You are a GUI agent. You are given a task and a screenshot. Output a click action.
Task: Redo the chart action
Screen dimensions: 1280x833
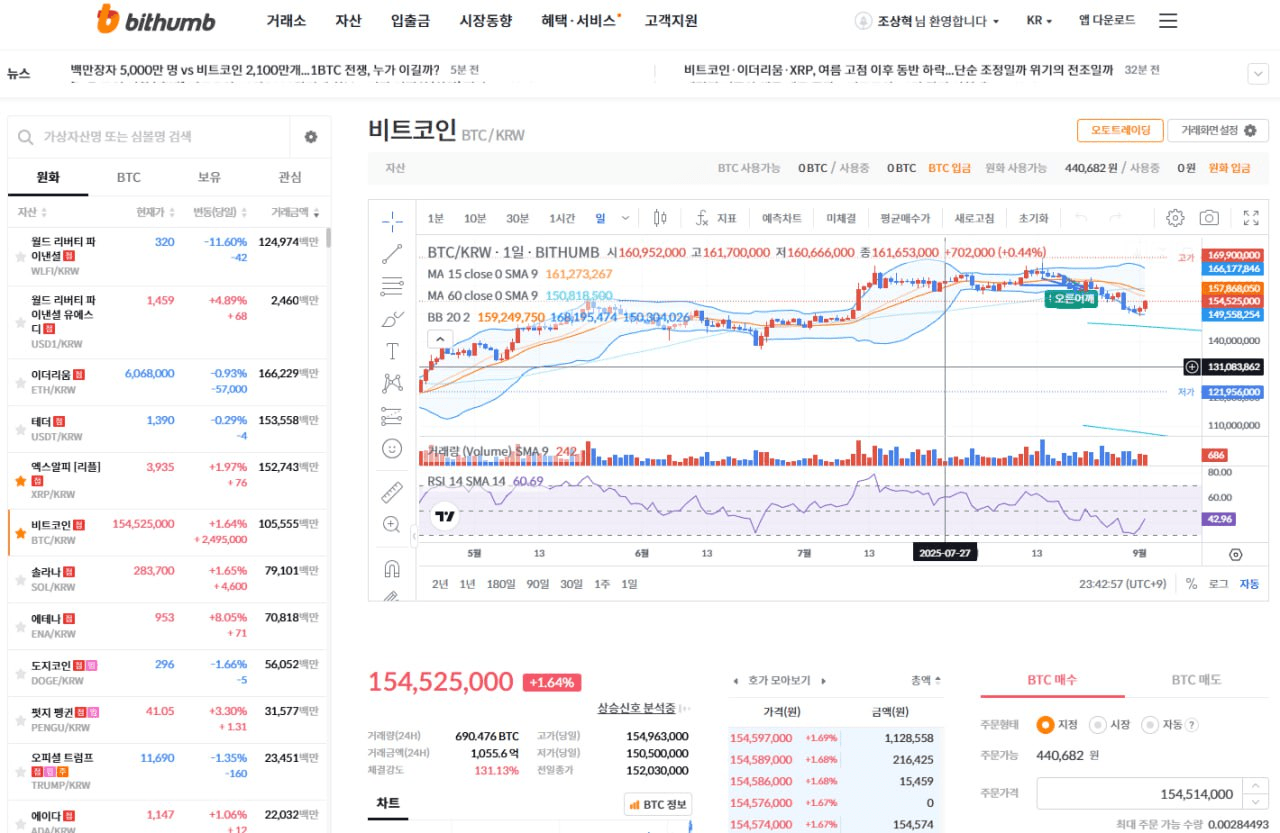tap(1115, 218)
